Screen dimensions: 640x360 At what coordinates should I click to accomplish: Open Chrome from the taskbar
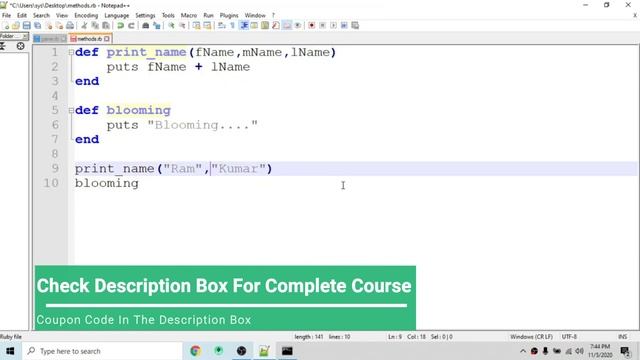pyautogui.click(x=196, y=351)
